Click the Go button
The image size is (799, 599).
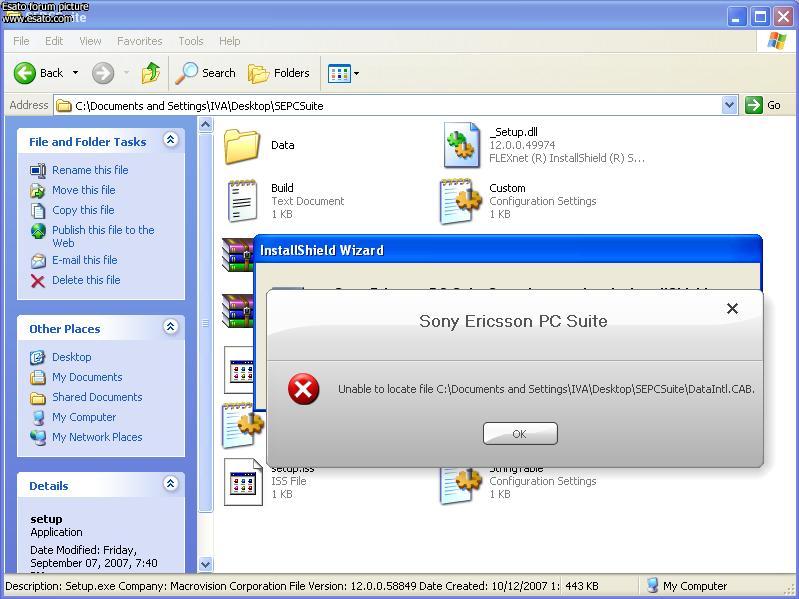pyautogui.click(x=763, y=105)
